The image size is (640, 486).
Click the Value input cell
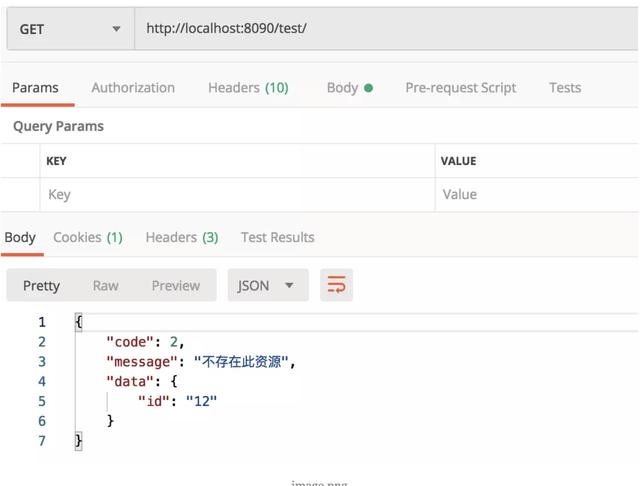(x=537, y=195)
